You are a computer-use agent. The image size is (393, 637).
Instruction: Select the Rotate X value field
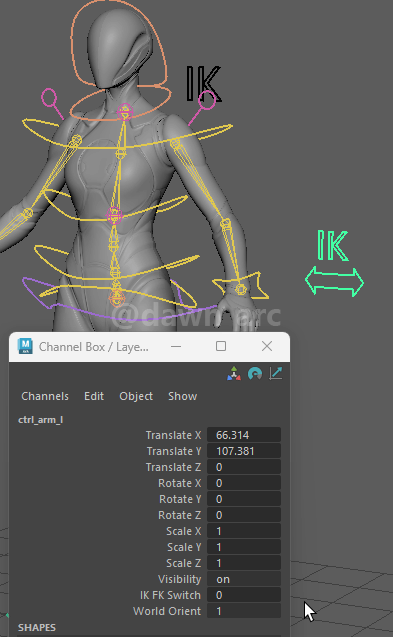244,483
